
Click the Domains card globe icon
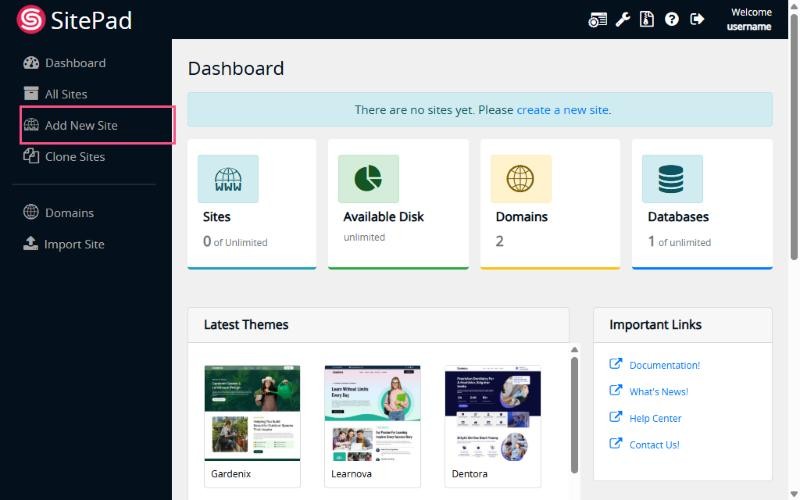(520, 179)
